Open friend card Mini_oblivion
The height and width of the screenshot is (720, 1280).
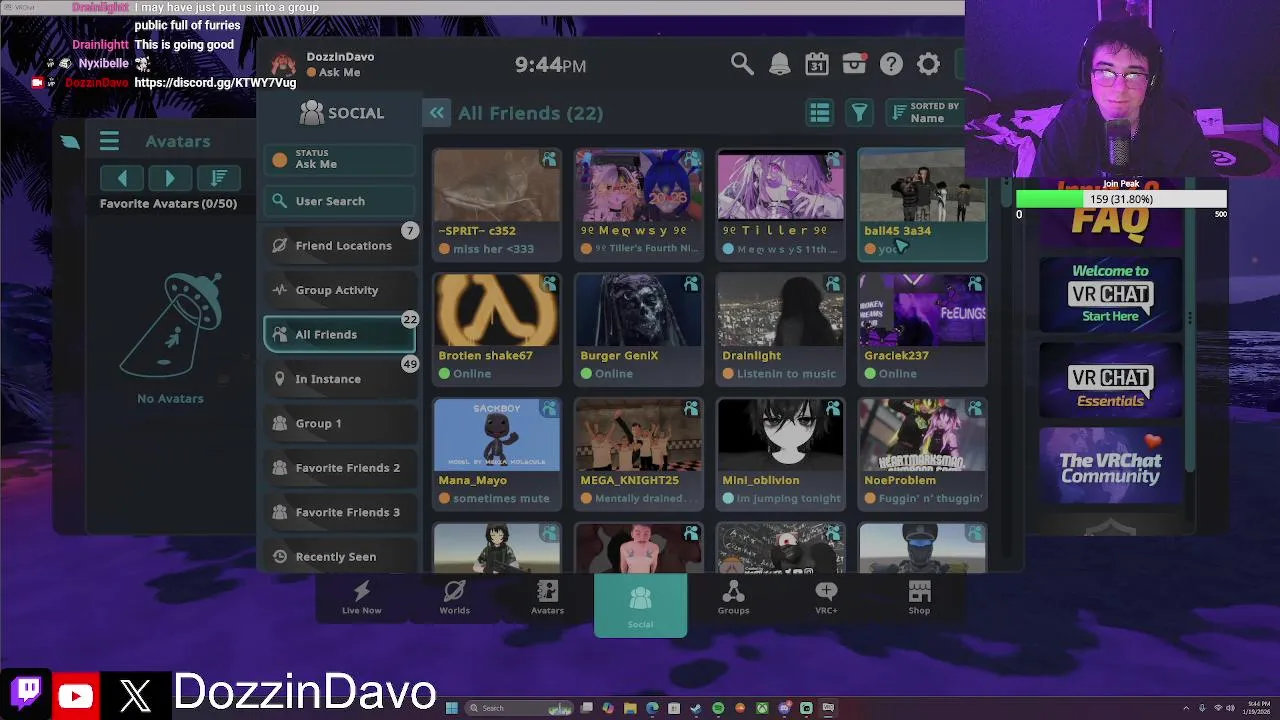point(781,454)
